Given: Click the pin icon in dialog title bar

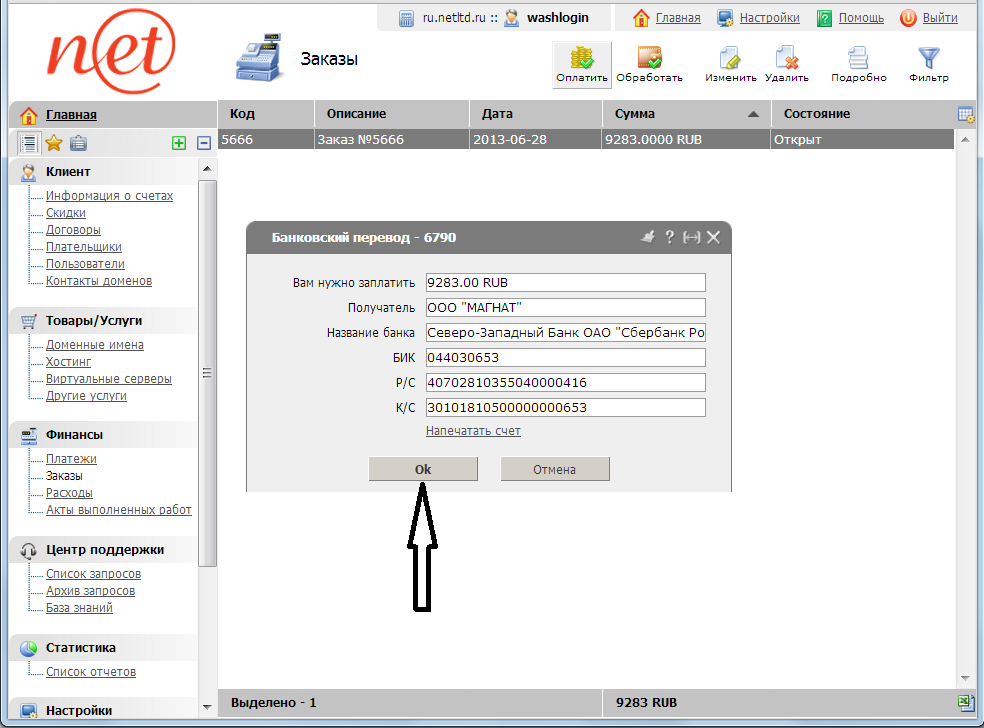Looking at the screenshot, I should [x=647, y=237].
